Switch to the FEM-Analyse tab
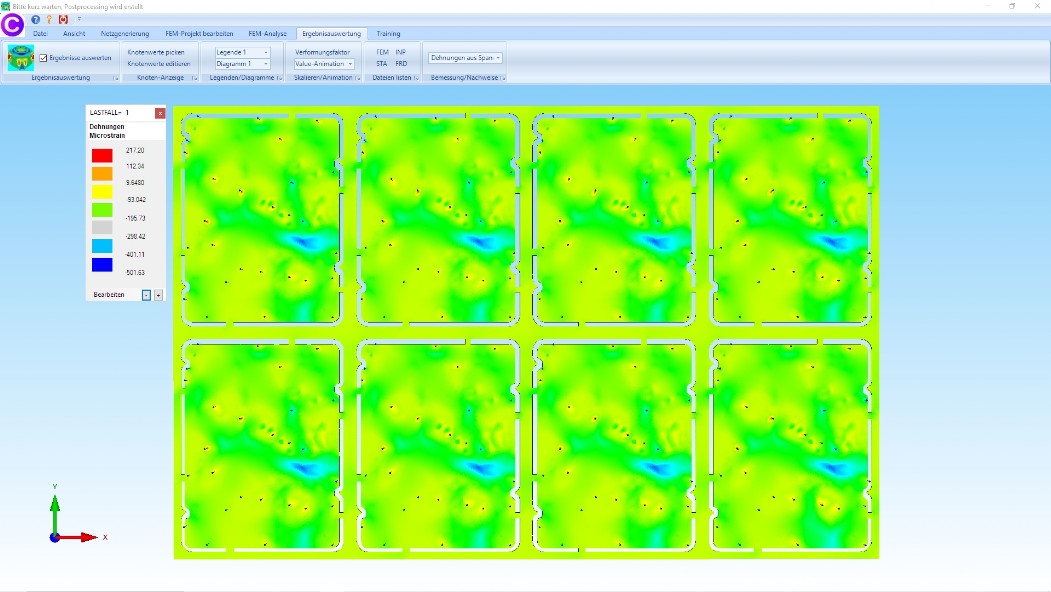 [267, 34]
